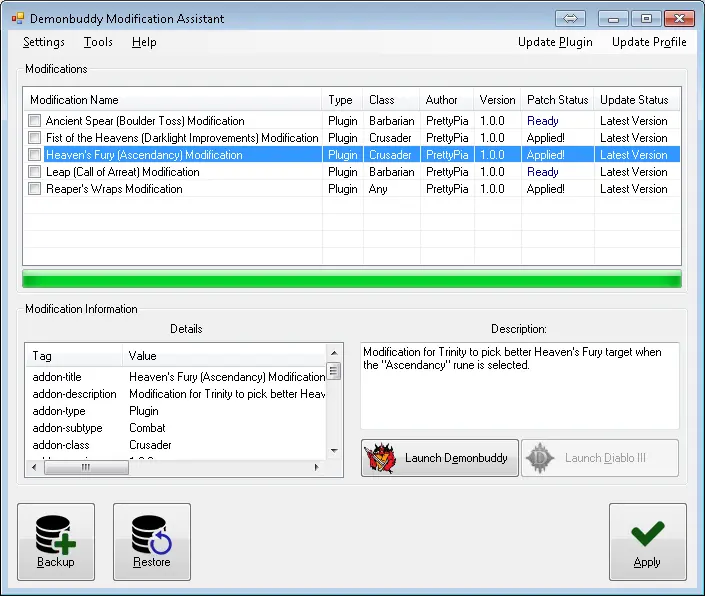Click the green progress bar
This screenshot has width=705, height=596.
pyautogui.click(x=352, y=279)
